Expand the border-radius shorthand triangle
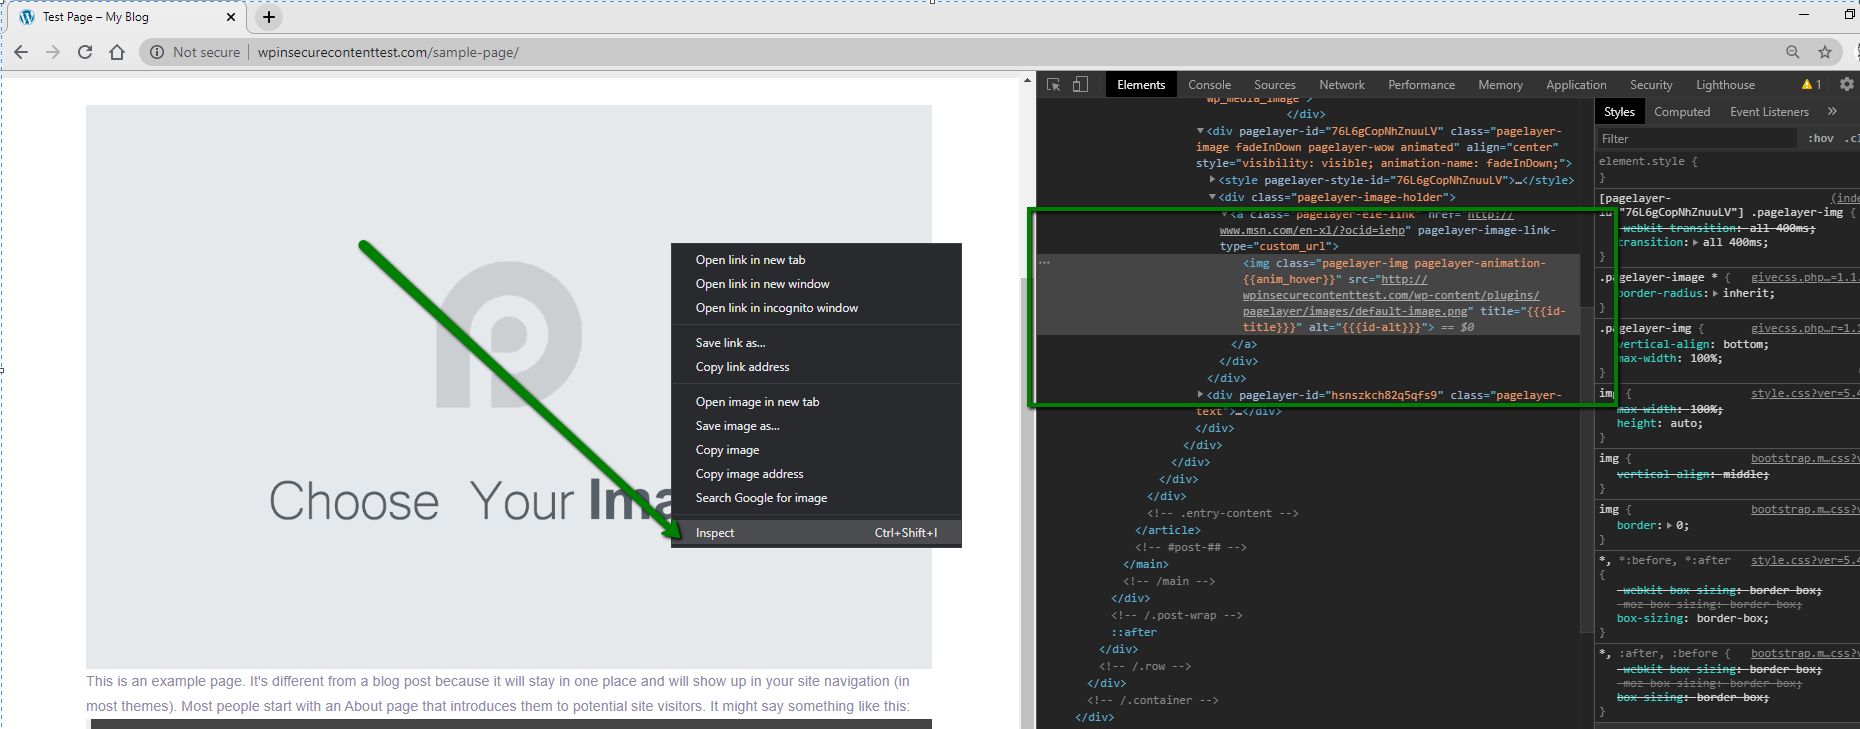The height and width of the screenshot is (729, 1860). point(1715,294)
